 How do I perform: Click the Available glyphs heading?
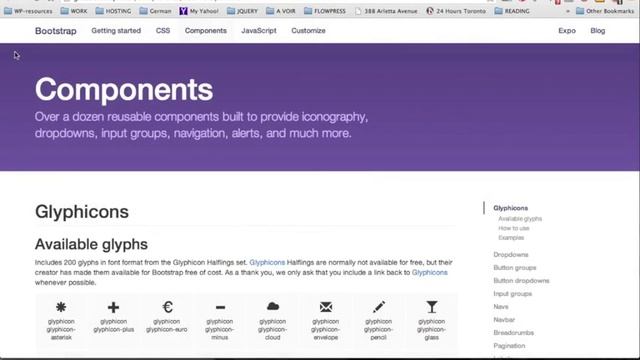click(91, 244)
